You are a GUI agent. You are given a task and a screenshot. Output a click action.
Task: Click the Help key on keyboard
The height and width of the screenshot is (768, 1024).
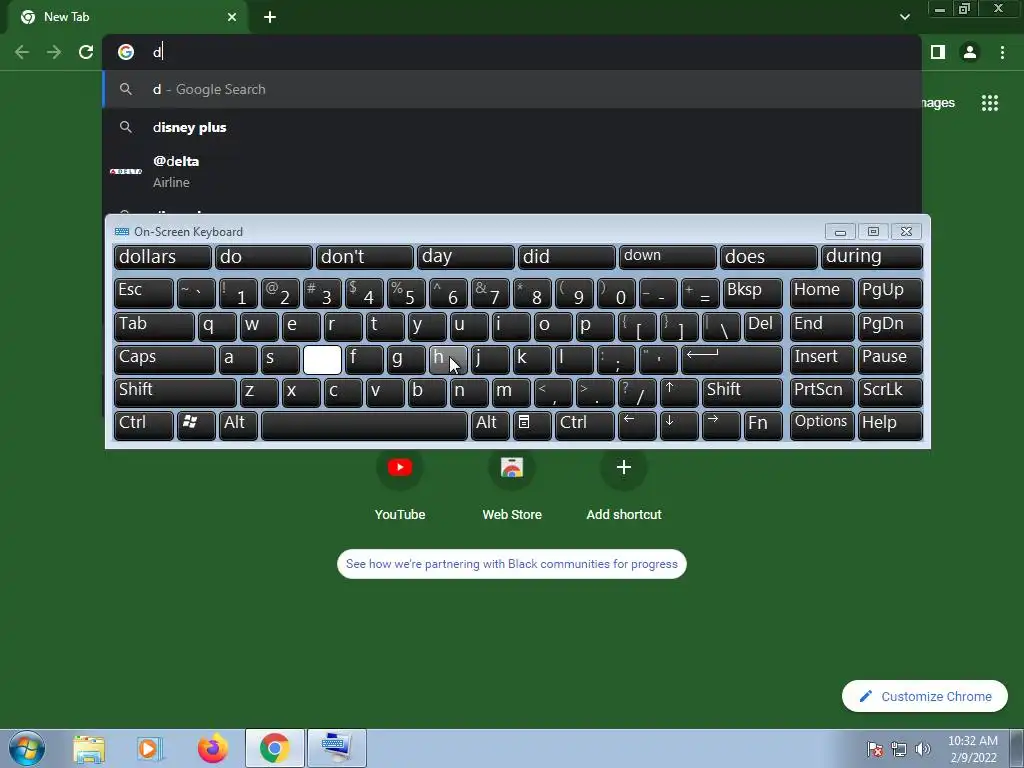[889, 425]
